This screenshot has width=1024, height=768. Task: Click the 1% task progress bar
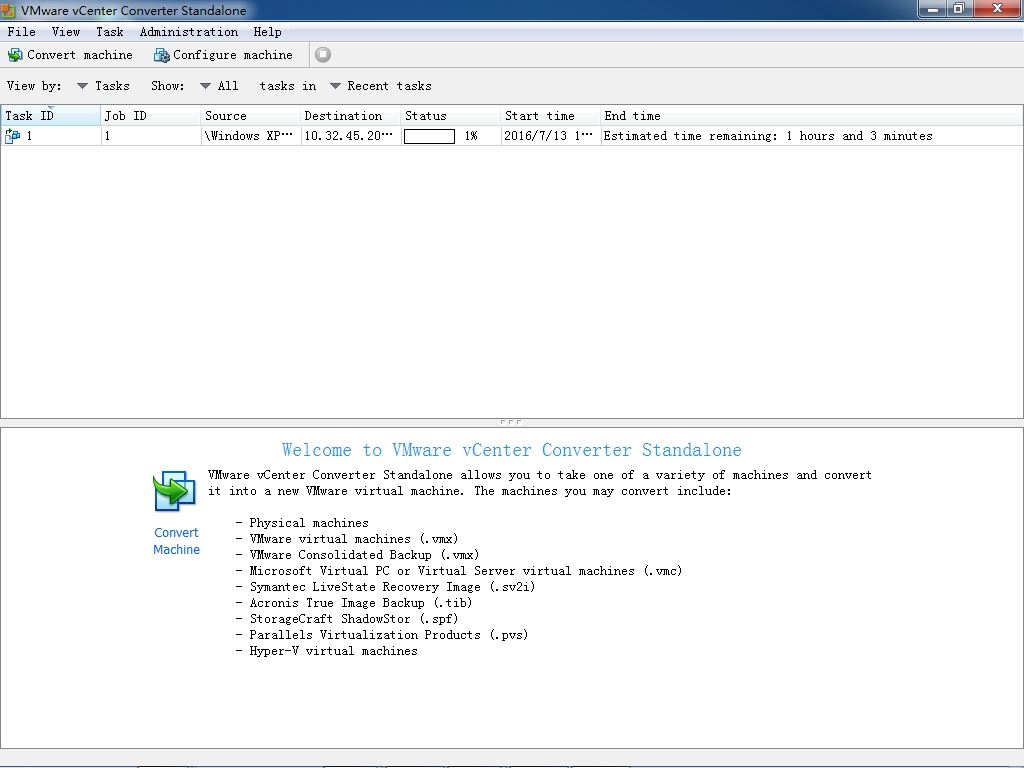[x=429, y=136]
